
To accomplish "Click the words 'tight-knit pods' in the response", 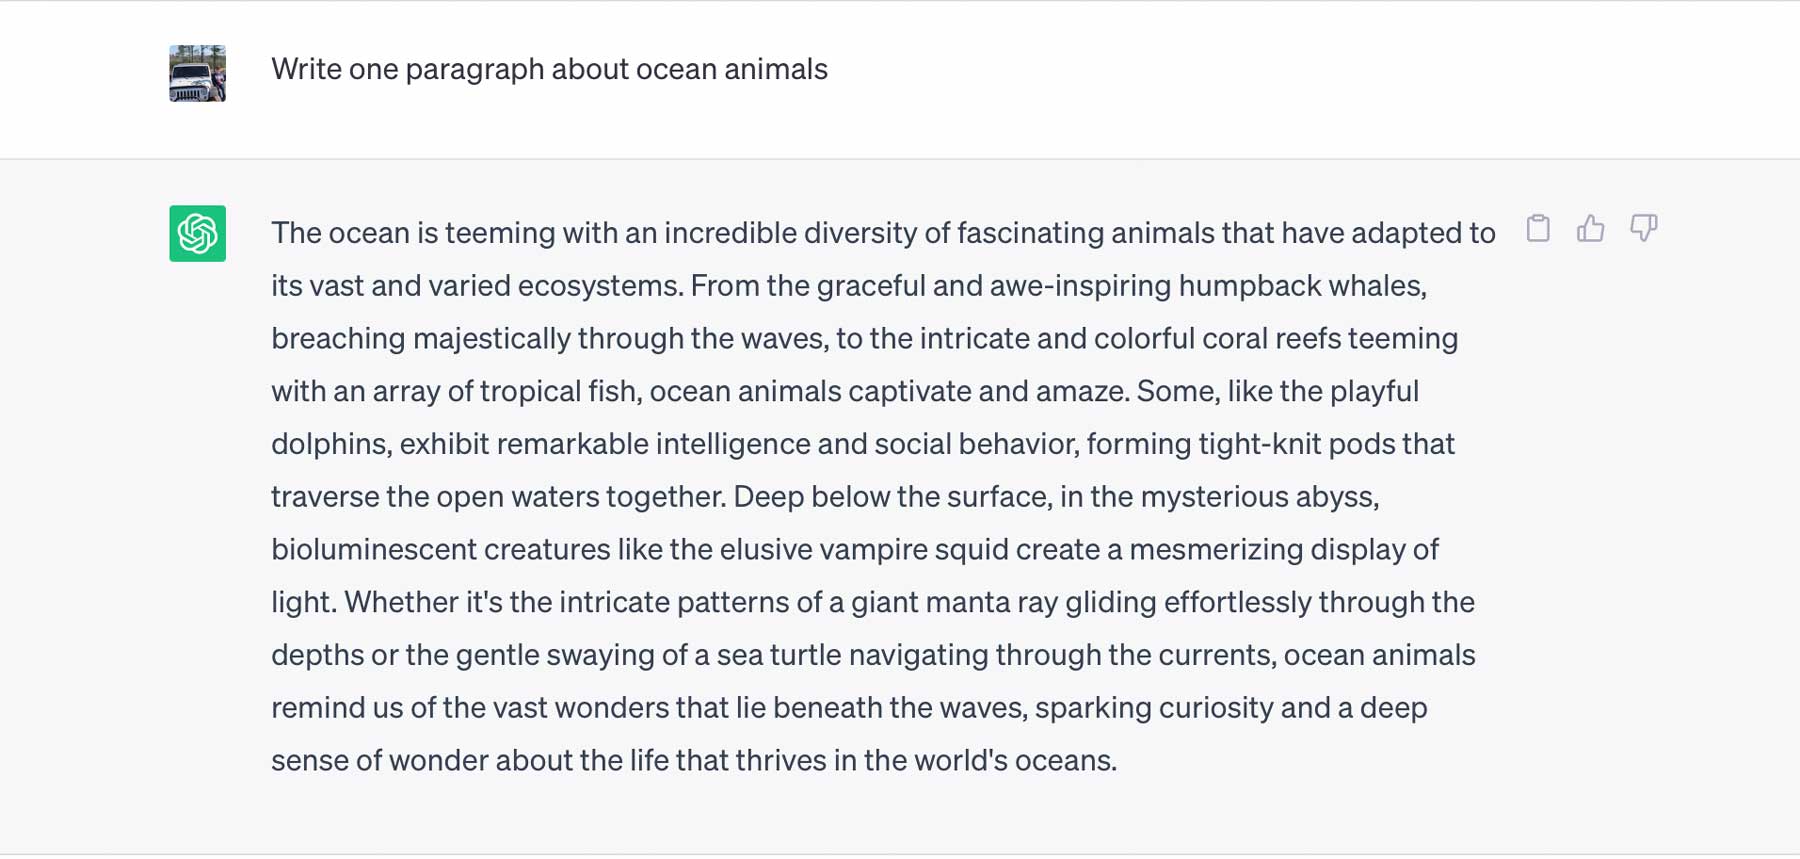I will pyautogui.click(x=1296, y=444).
